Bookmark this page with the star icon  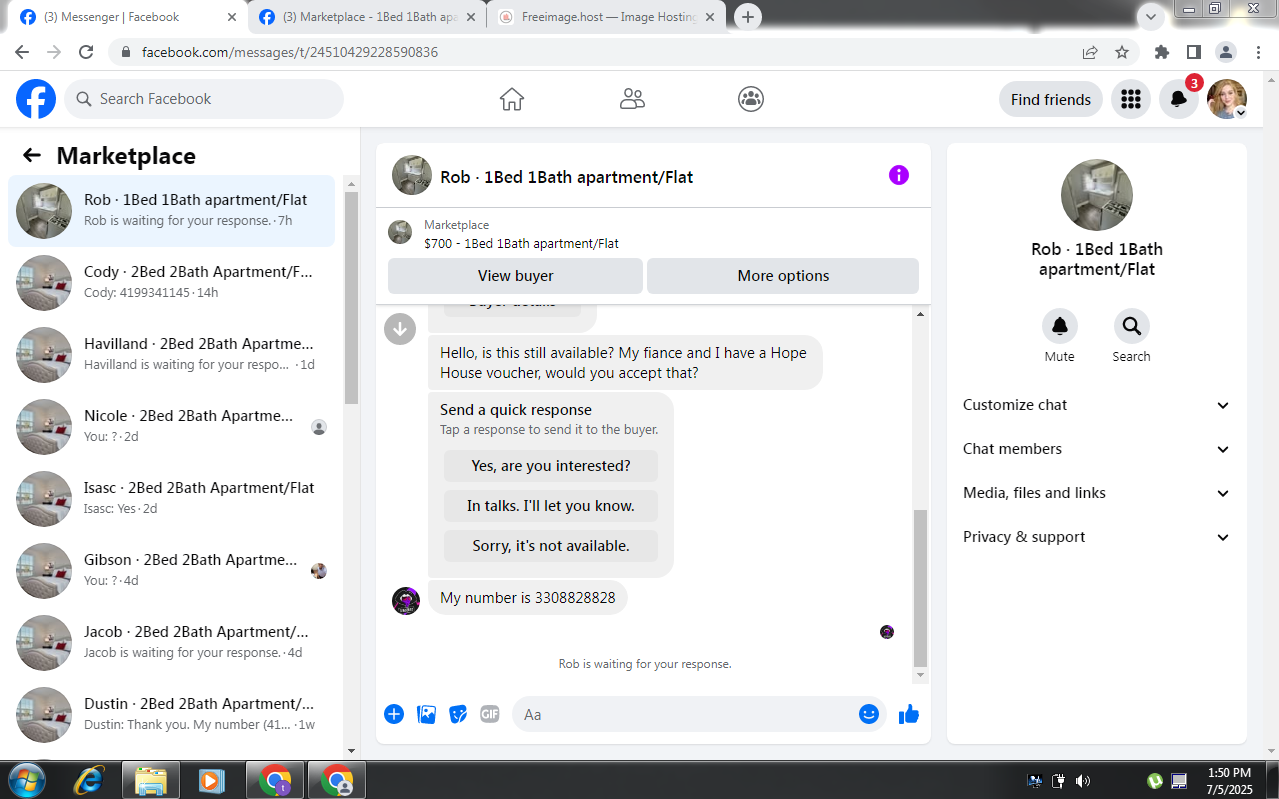[x=1122, y=52]
